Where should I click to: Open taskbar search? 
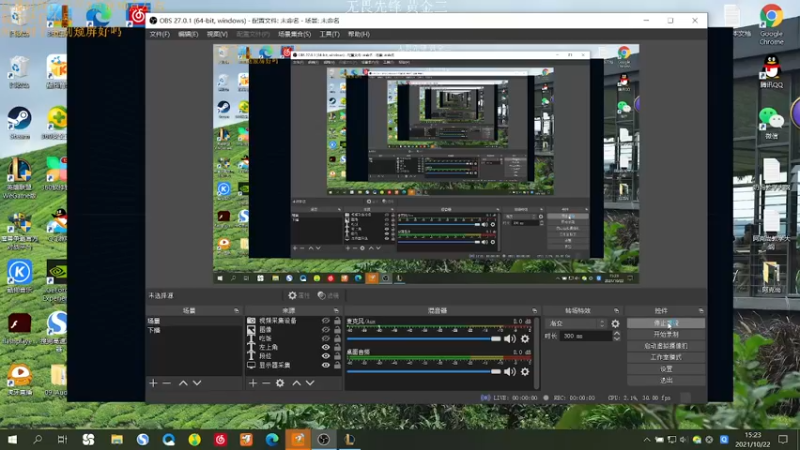point(37,439)
